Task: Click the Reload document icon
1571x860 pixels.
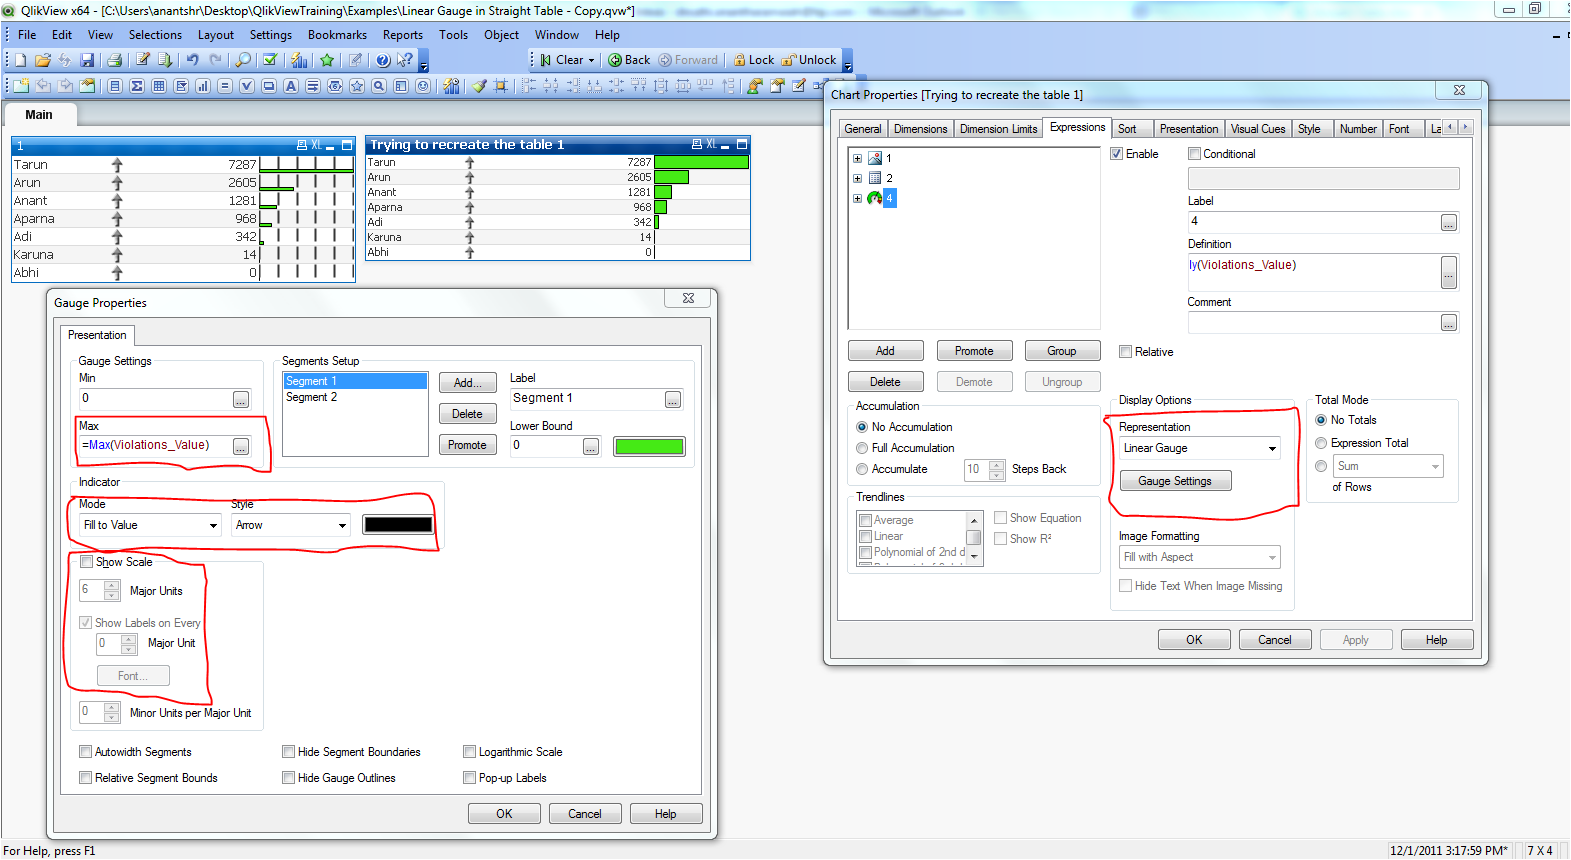Action: (165, 60)
